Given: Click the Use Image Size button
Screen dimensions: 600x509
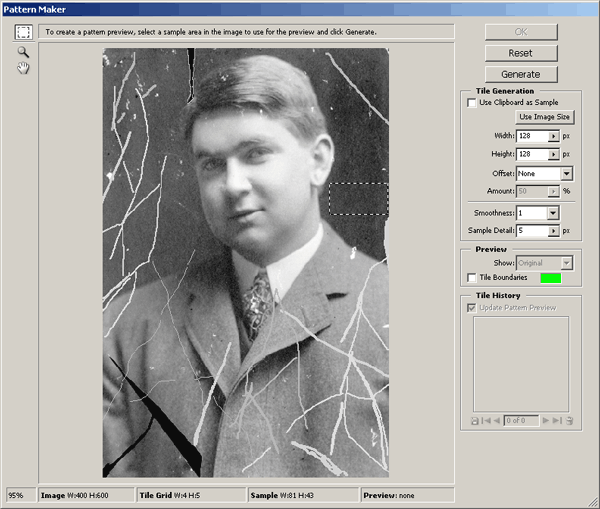Looking at the screenshot, I should (543, 117).
